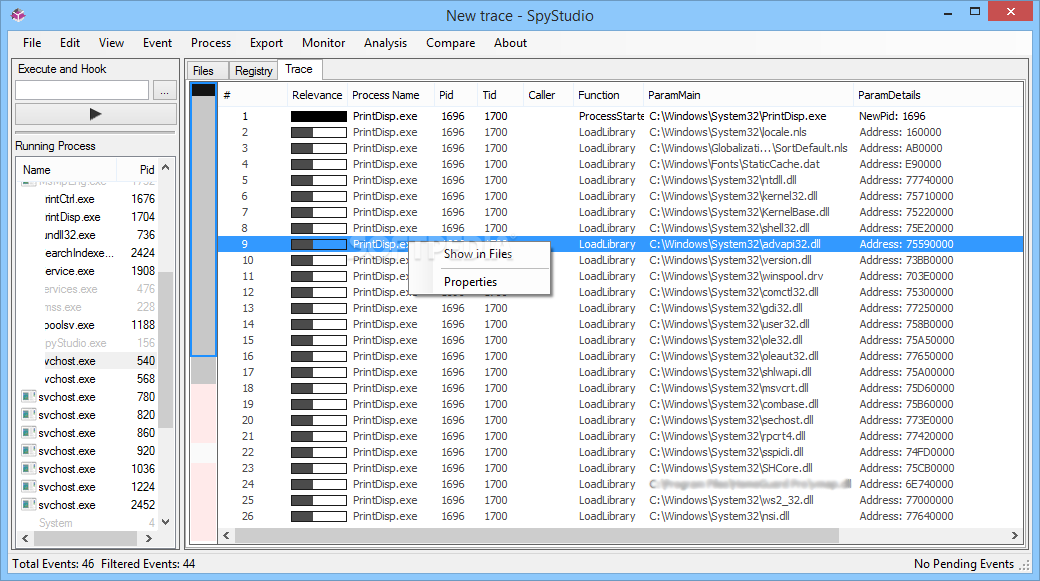This screenshot has width=1040, height=581.
Task: Select vchost.exe process with Pid 540
Action: coord(88,361)
